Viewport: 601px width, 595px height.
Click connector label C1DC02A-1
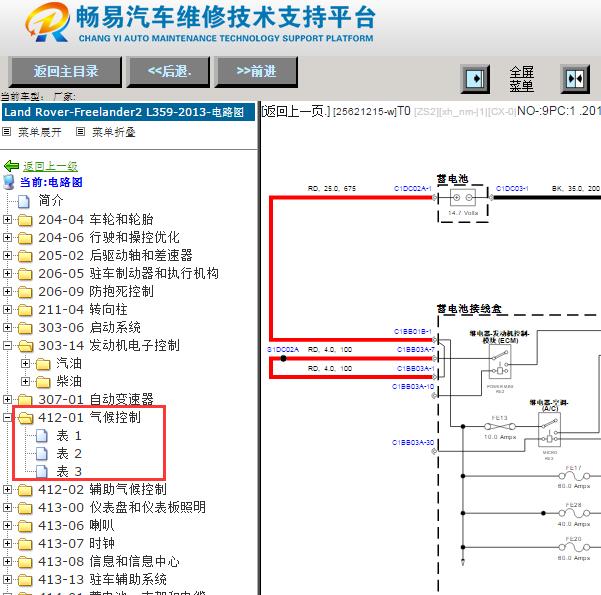[412, 188]
